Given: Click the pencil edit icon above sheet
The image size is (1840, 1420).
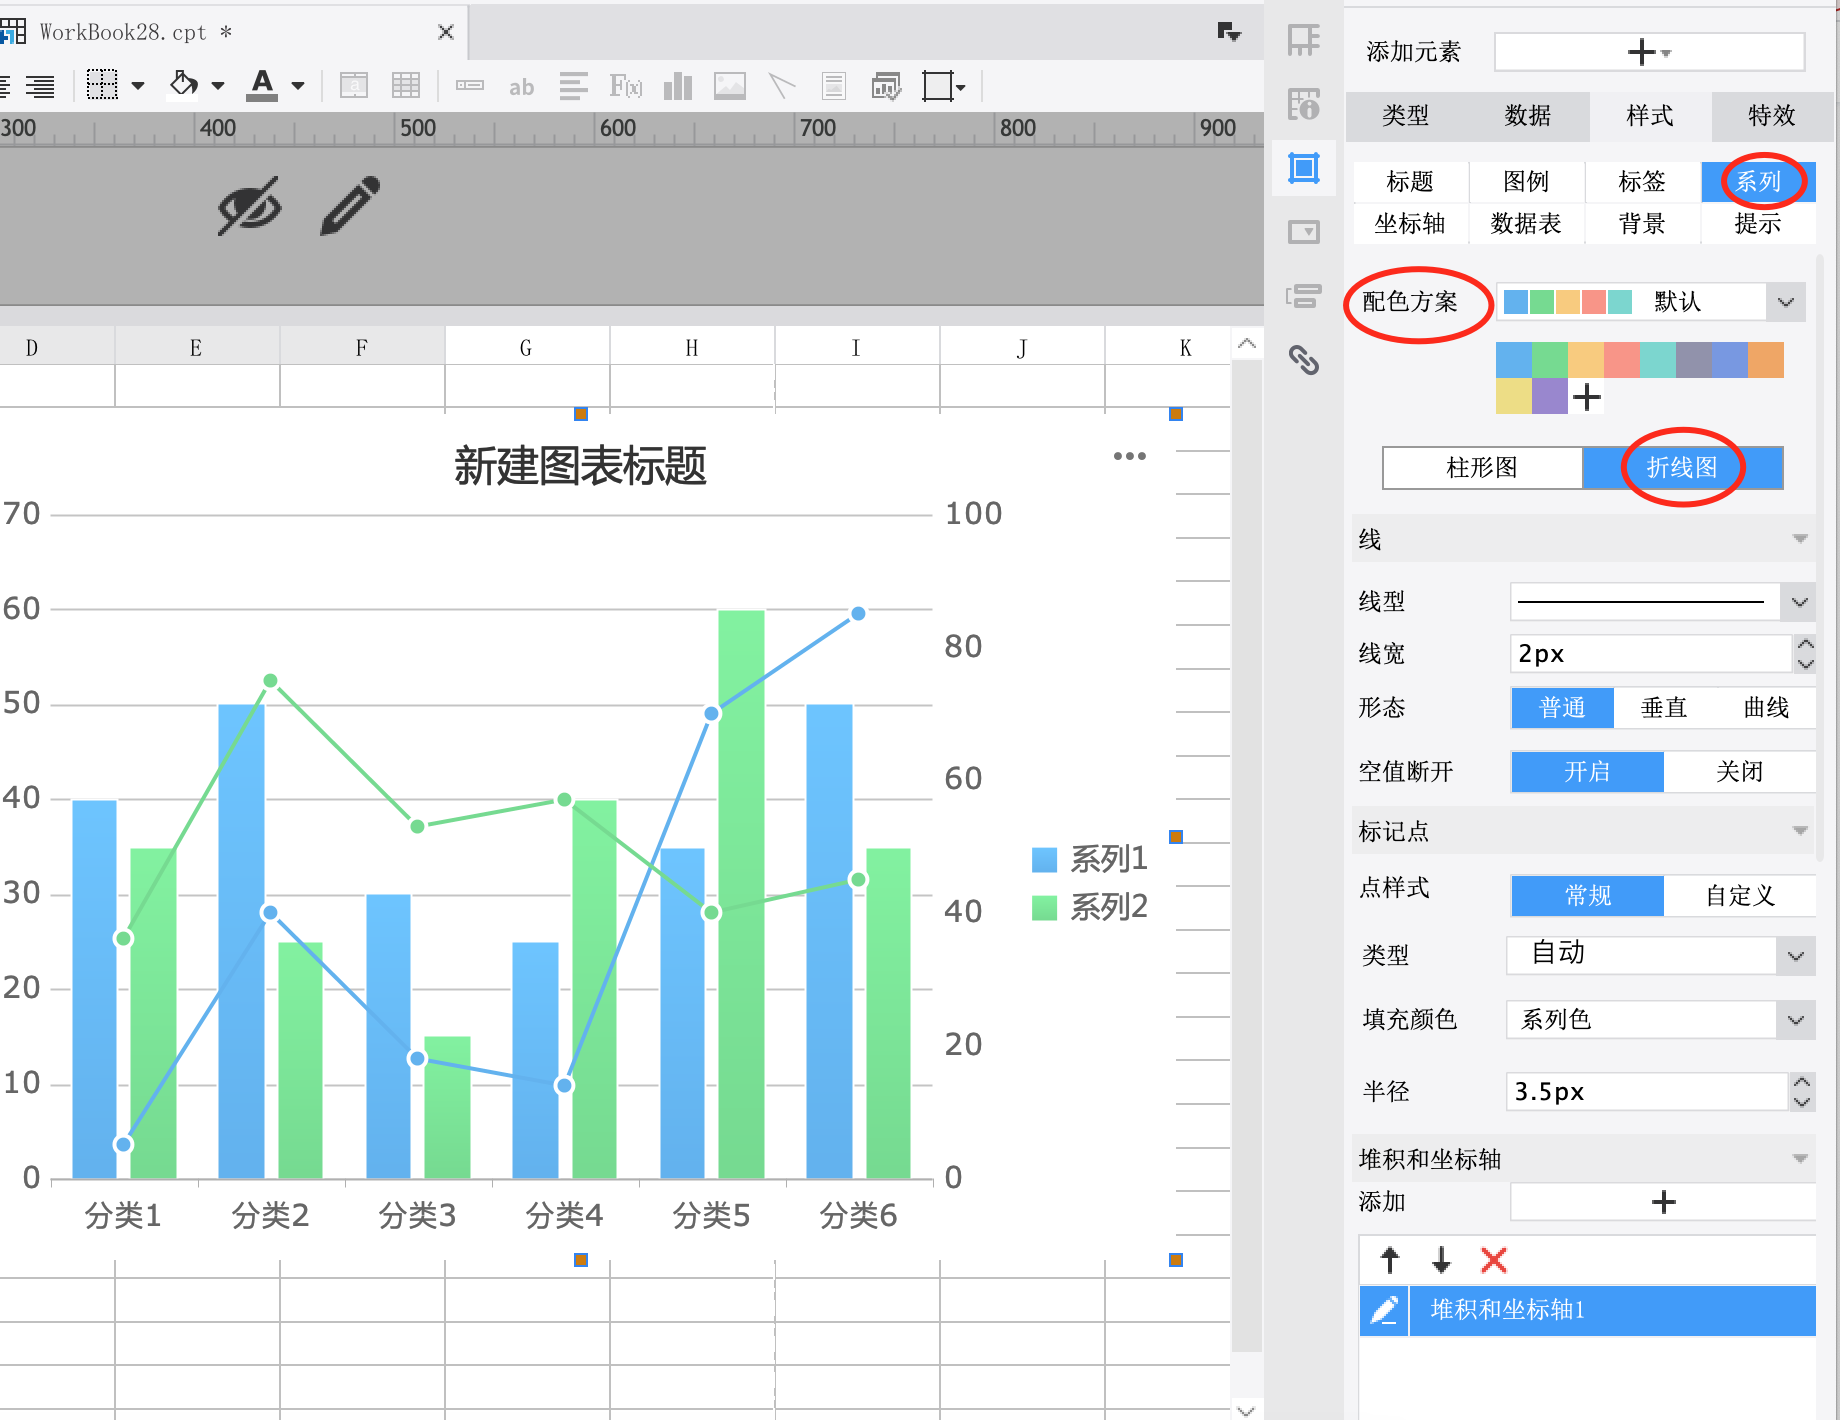Looking at the screenshot, I should point(350,206).
